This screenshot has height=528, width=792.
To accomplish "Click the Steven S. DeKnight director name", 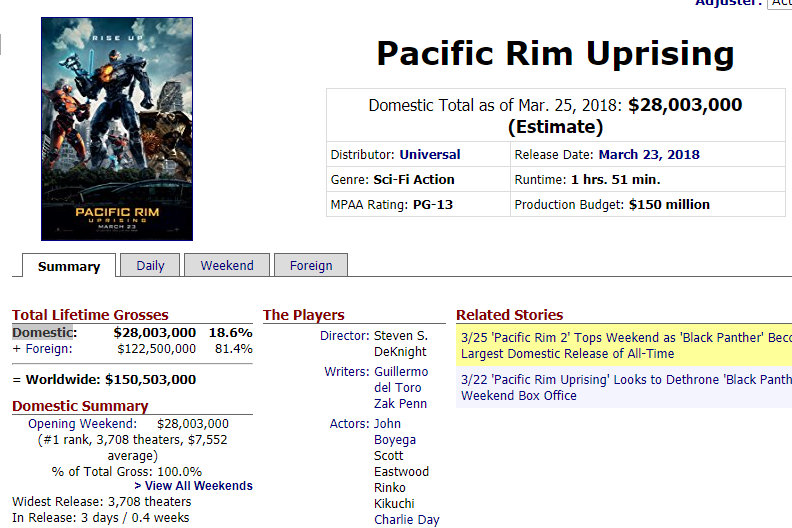I will tap(401, 344).
